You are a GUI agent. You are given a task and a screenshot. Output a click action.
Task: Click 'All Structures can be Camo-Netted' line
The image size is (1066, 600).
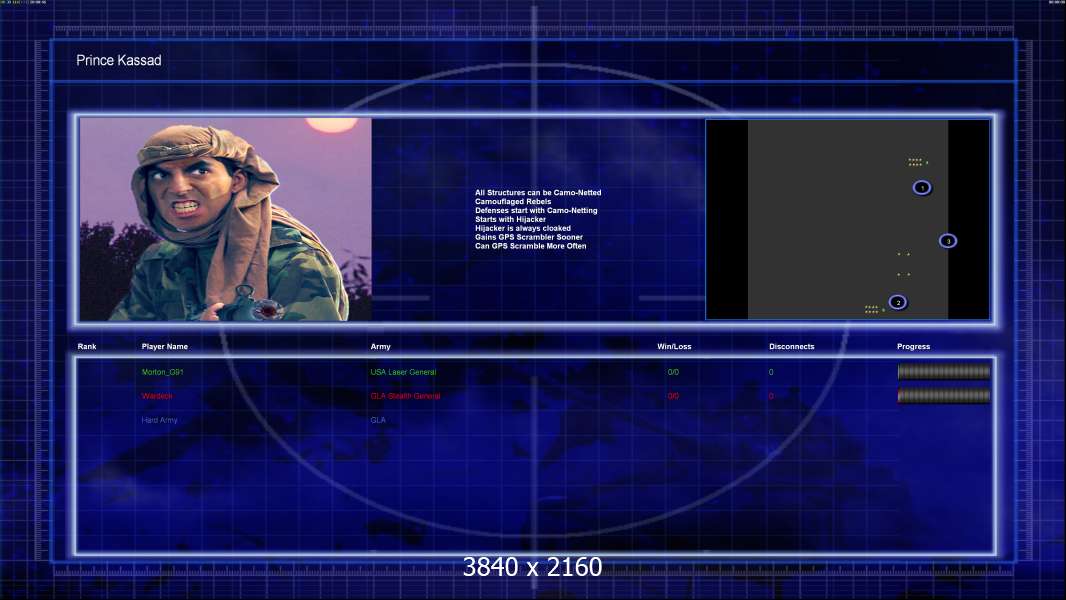pyautogui.click(x=538, y=193)
